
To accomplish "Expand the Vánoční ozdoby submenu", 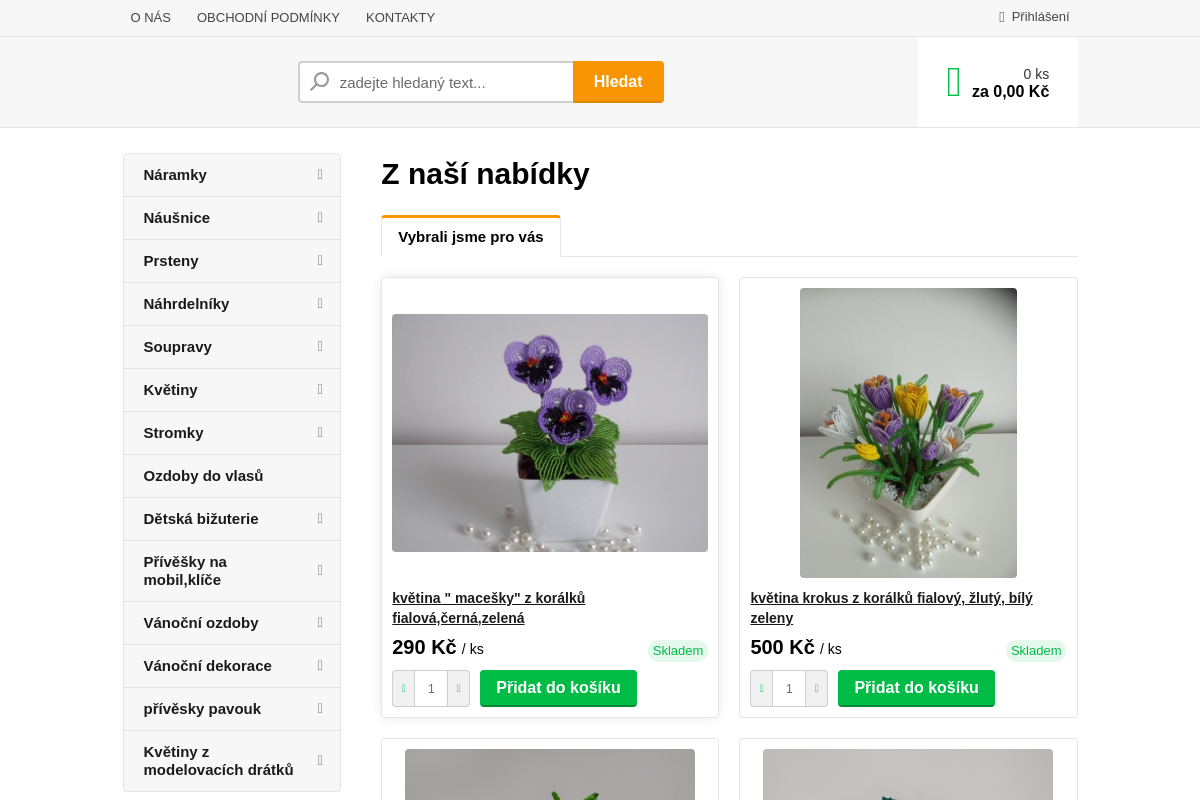I will point(320,623).
